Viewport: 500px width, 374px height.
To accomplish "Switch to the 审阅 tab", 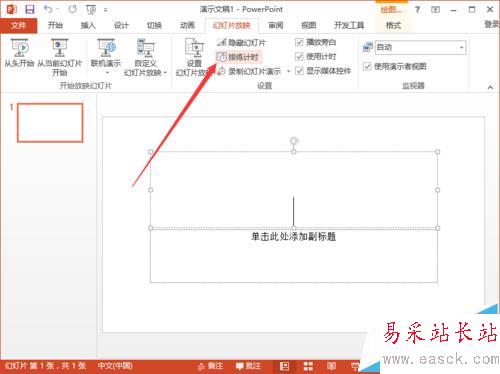I will coord(276,25).
